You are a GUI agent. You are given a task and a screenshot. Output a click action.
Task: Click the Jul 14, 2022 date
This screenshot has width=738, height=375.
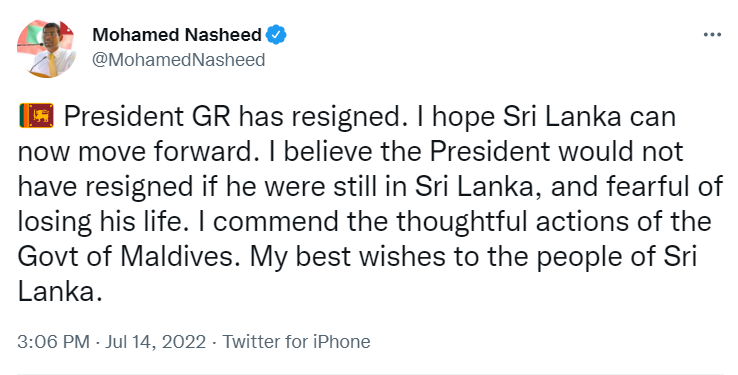click(155, 342)
